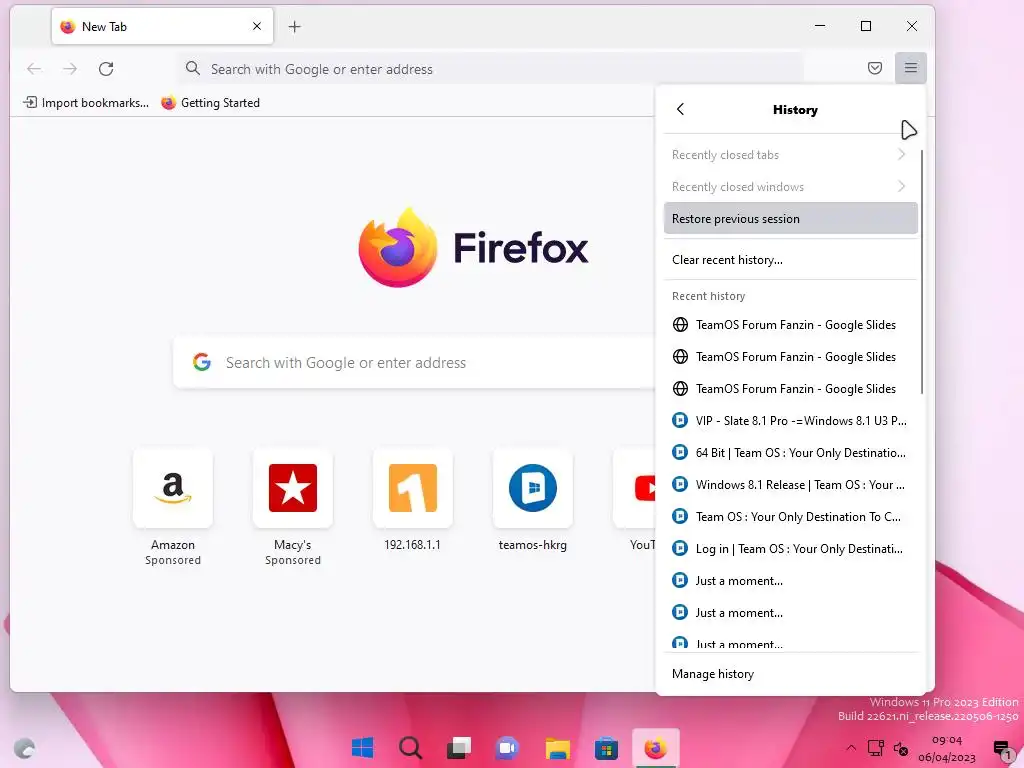Open Team OS : Your Only Destination entry

click(x=790, y=517)
